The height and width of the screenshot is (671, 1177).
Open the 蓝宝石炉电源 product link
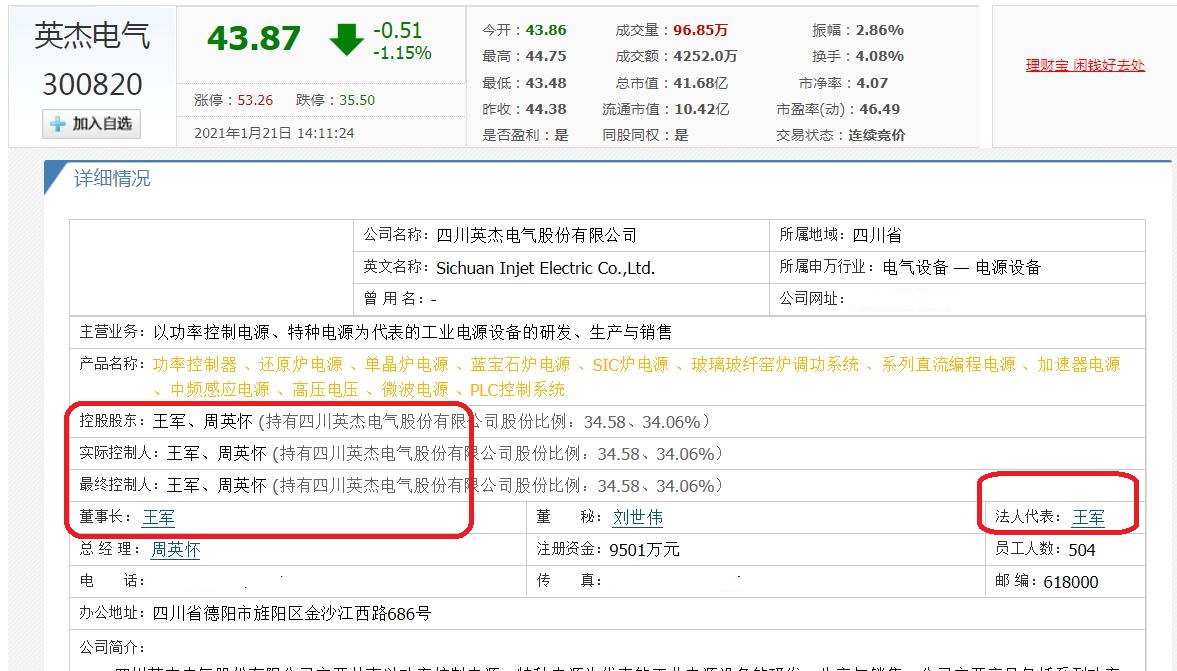[x=520, y=365]
